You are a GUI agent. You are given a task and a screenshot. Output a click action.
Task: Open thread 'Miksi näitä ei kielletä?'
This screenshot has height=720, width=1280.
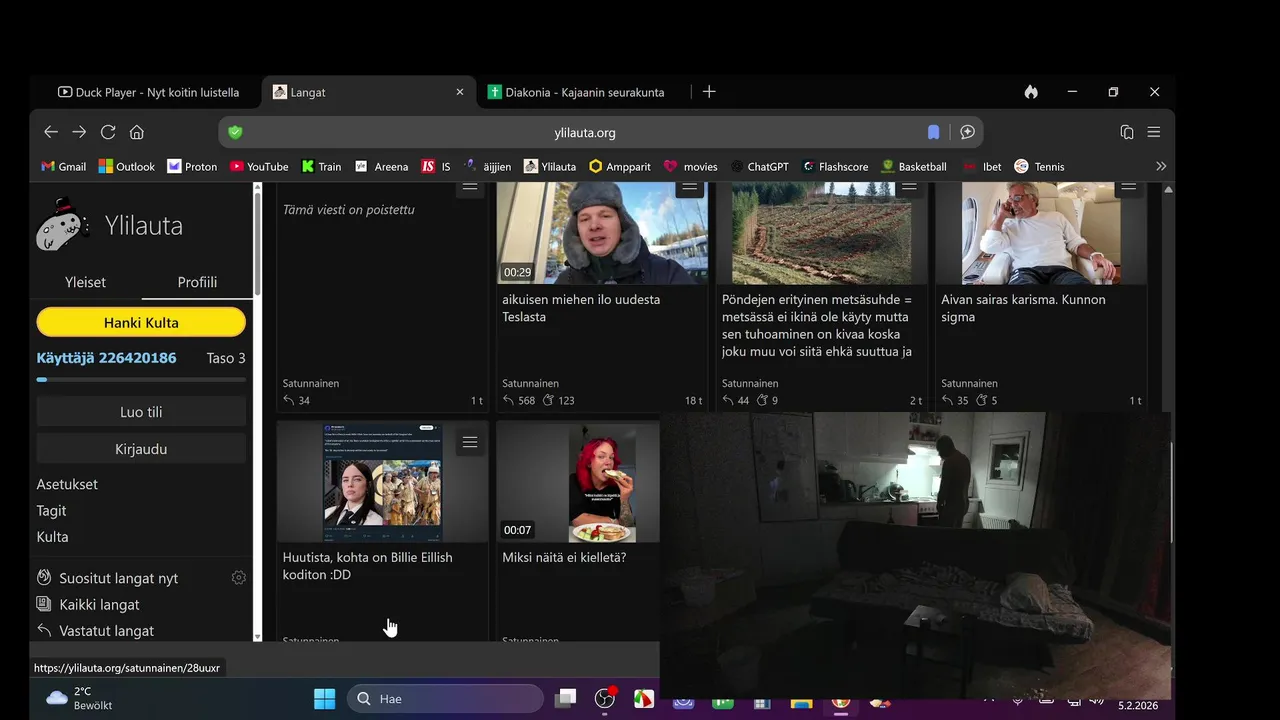click(x=564, y=557)
